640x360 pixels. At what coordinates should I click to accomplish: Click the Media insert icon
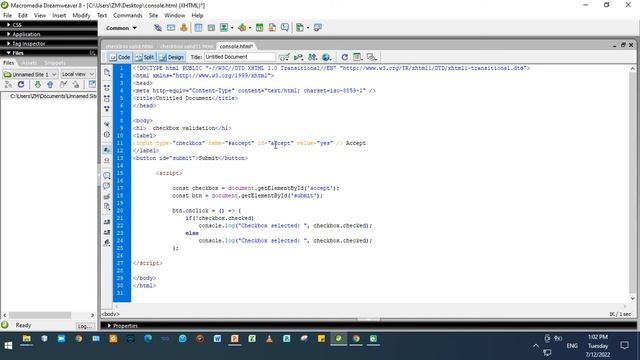pyautogui.click(x=242, y=28)
